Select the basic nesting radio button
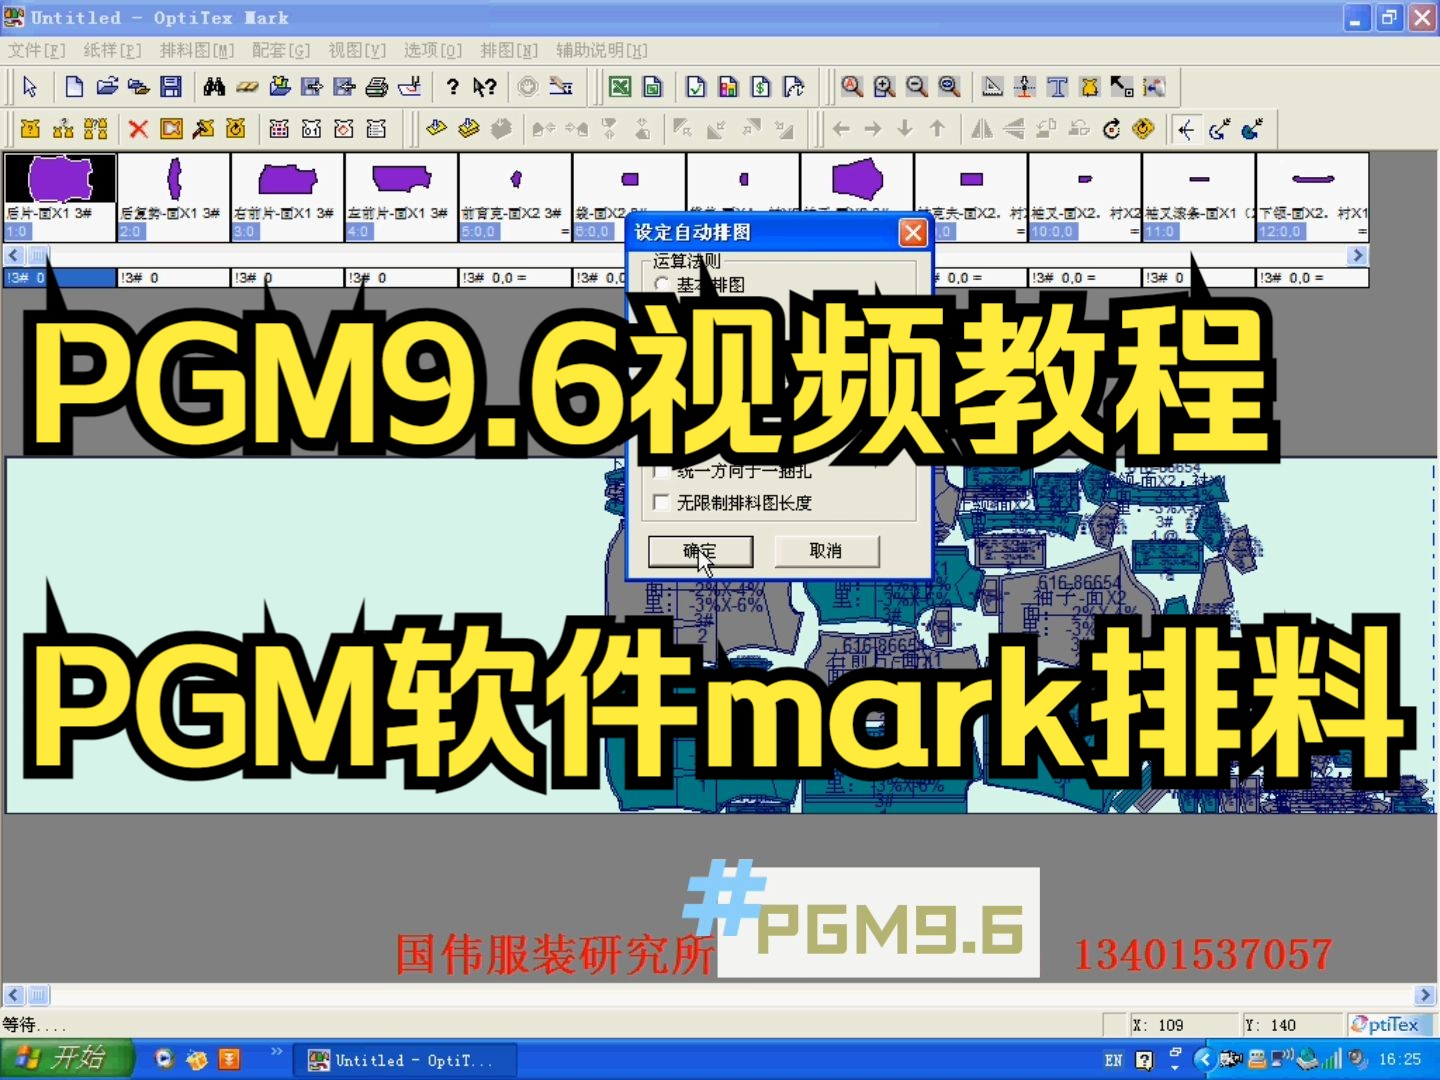Viewport: 1440px width, 1080px height. pos(661,284)
